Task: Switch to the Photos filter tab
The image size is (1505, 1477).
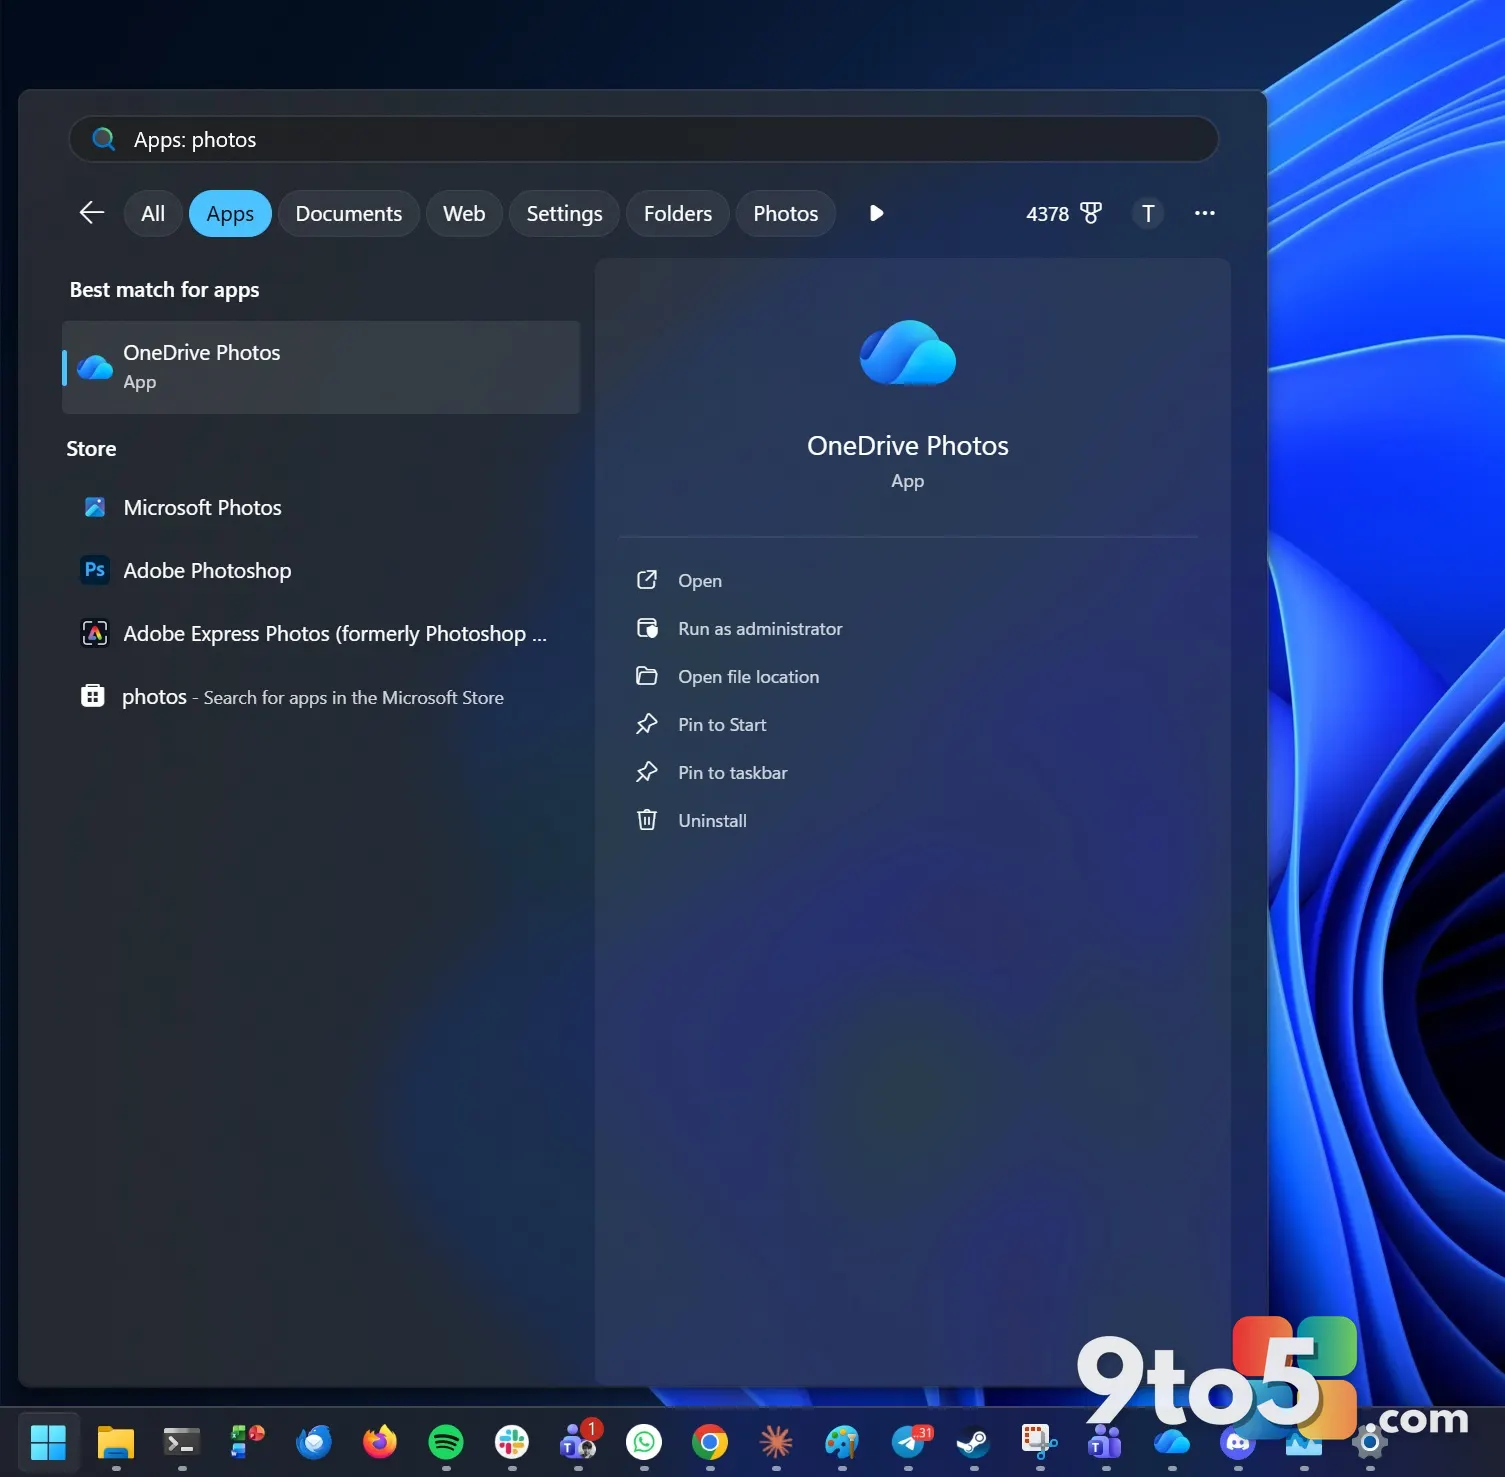Action: (x=786, y=214)
